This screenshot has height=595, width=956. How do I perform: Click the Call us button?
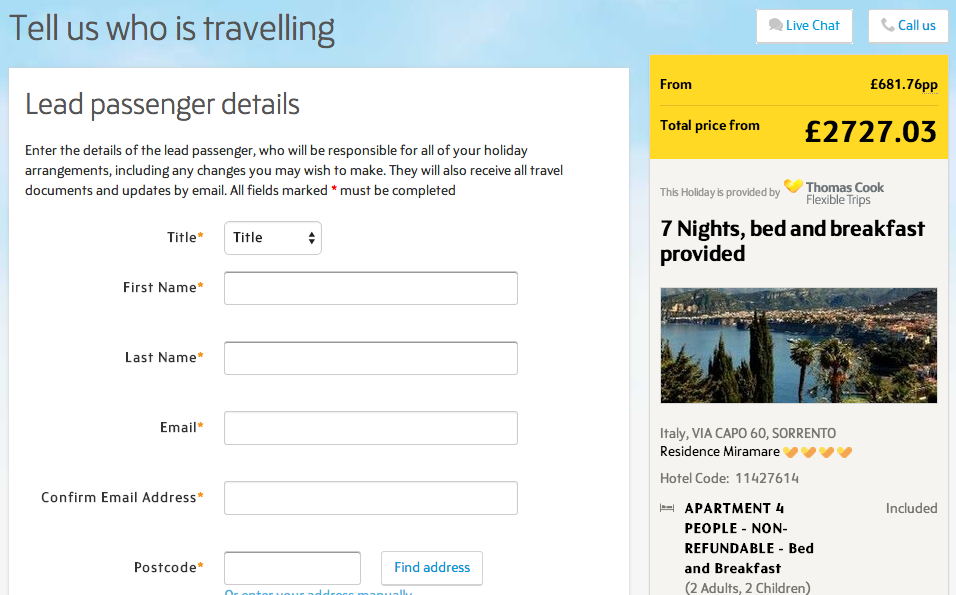click(x=908, y=26)
